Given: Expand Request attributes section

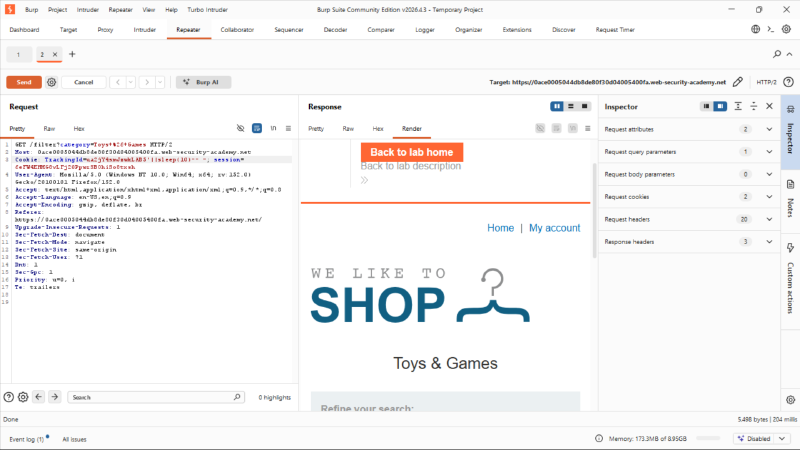Looking at the screenshot, I should pos(689,129).
